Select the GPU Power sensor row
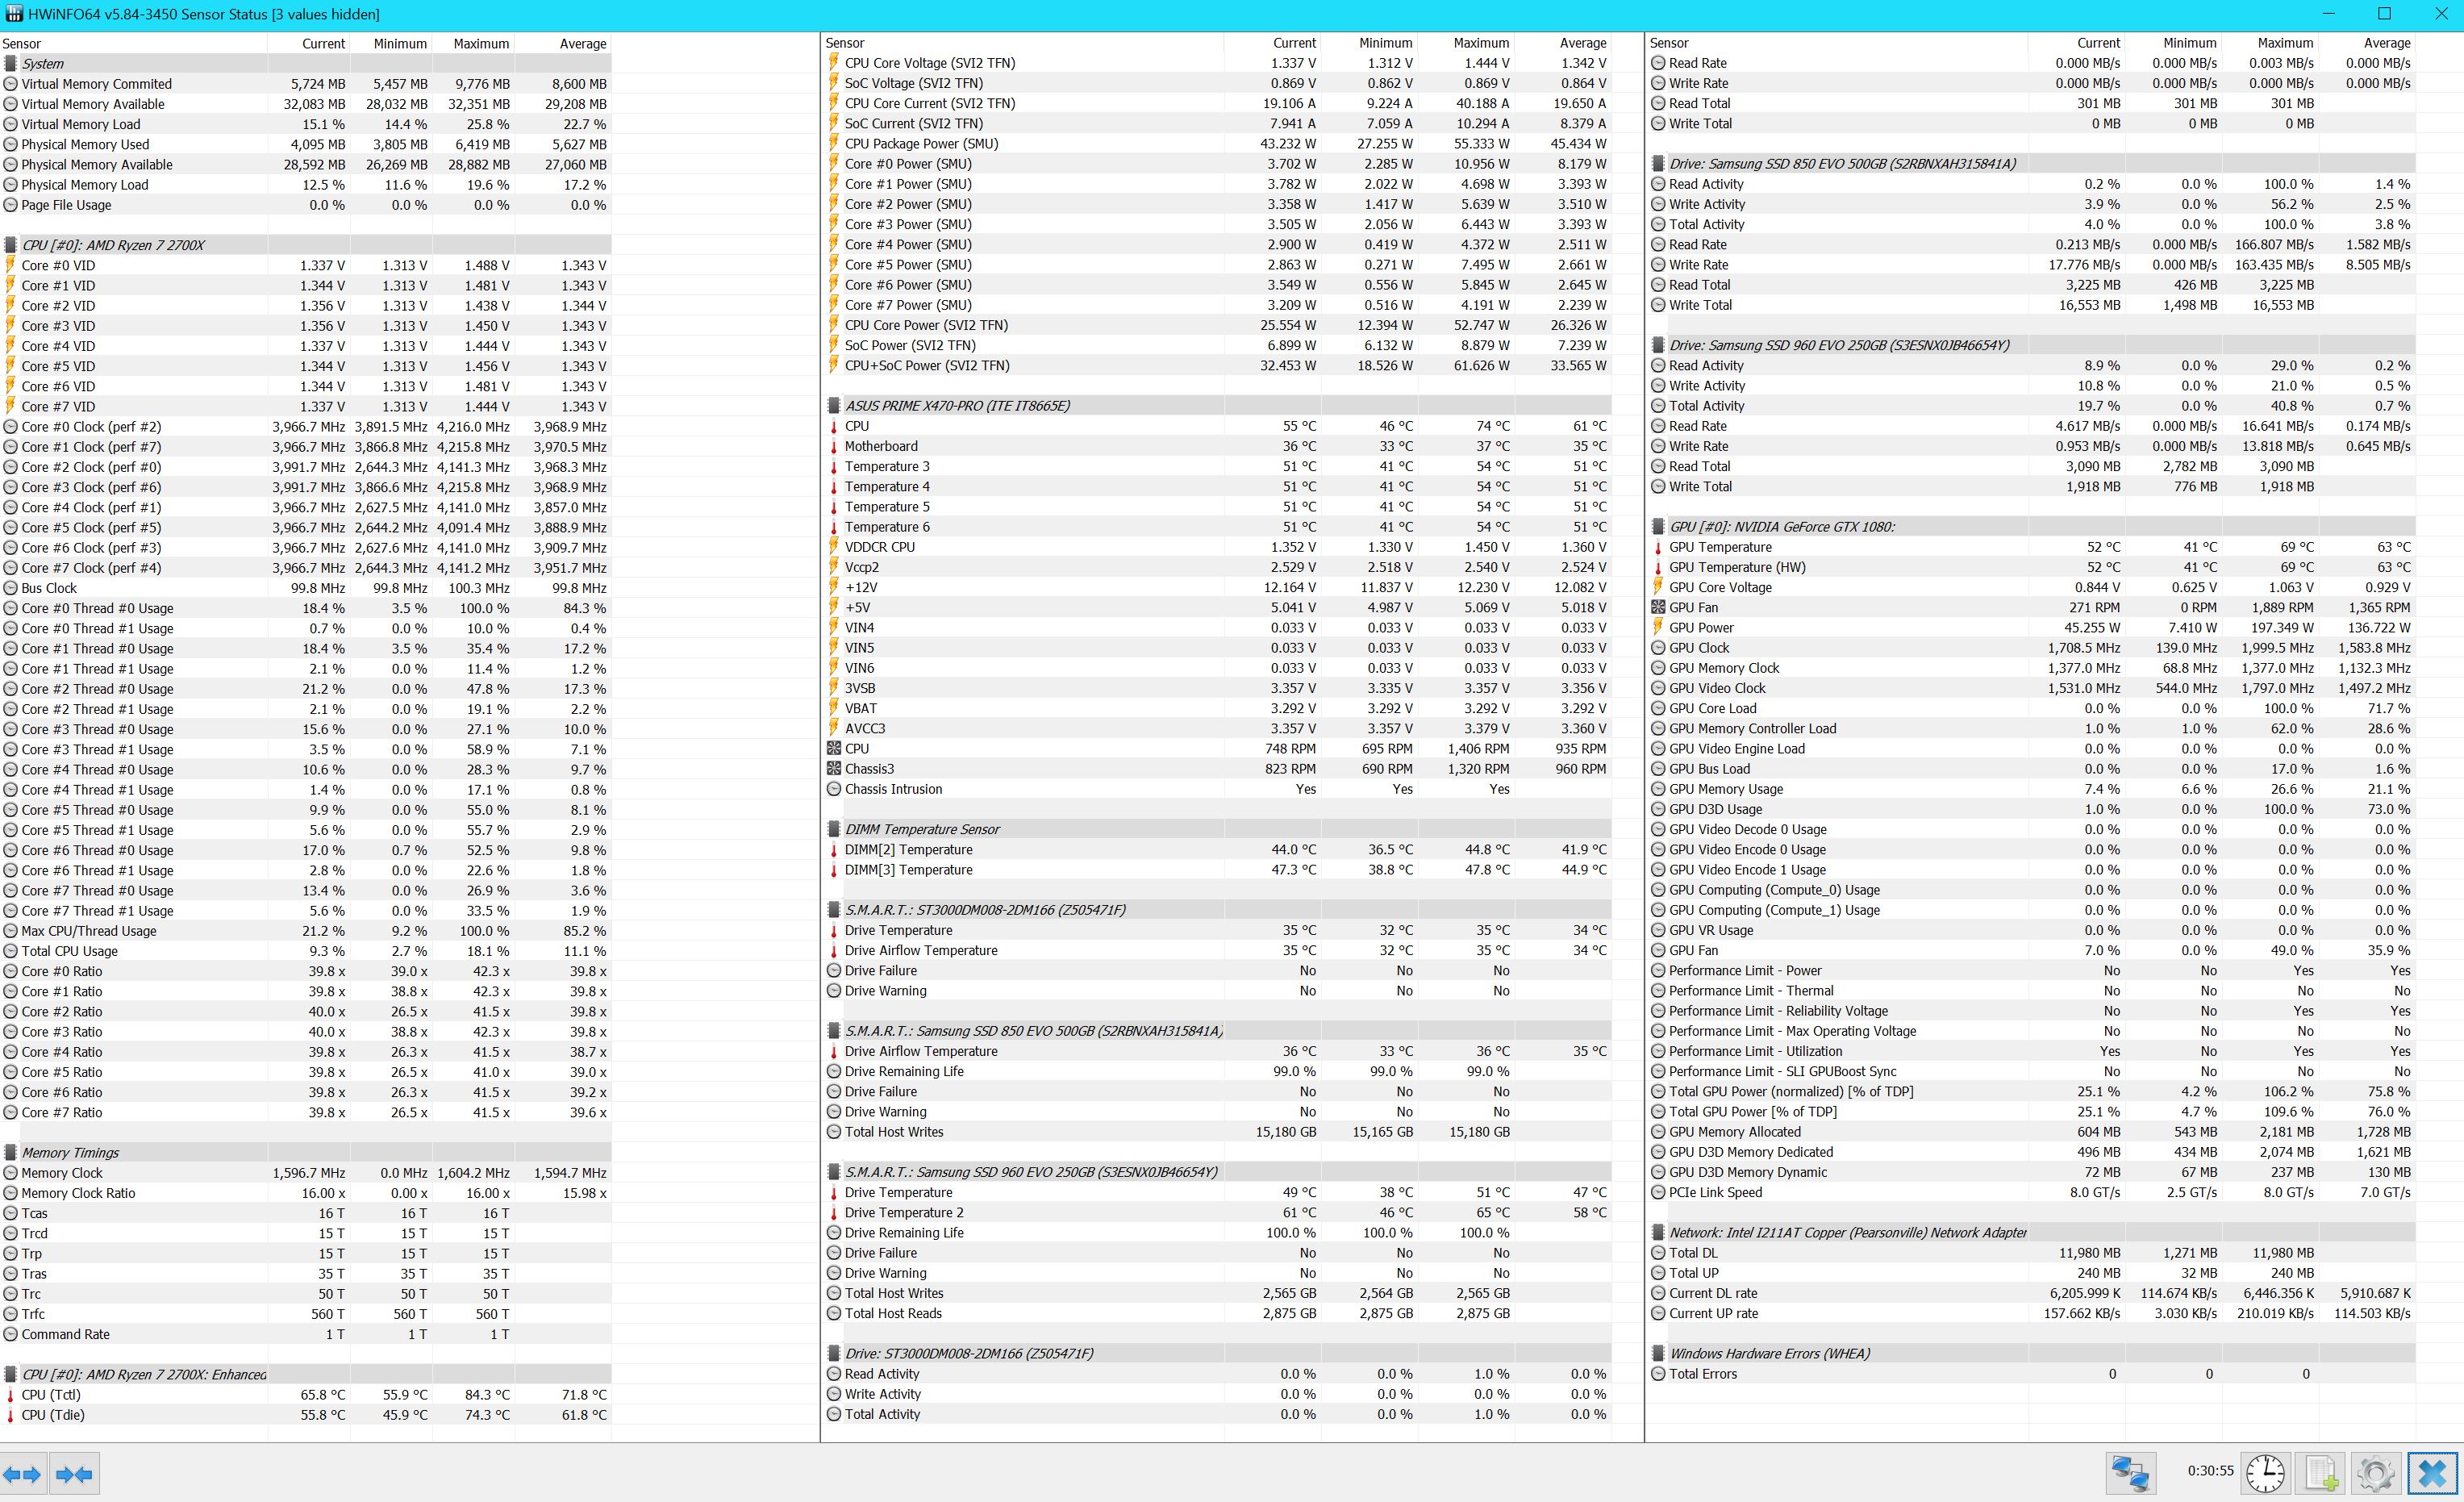Image resolution: width=2464 pixels, height=1502 pixels. click(1701, 628)
